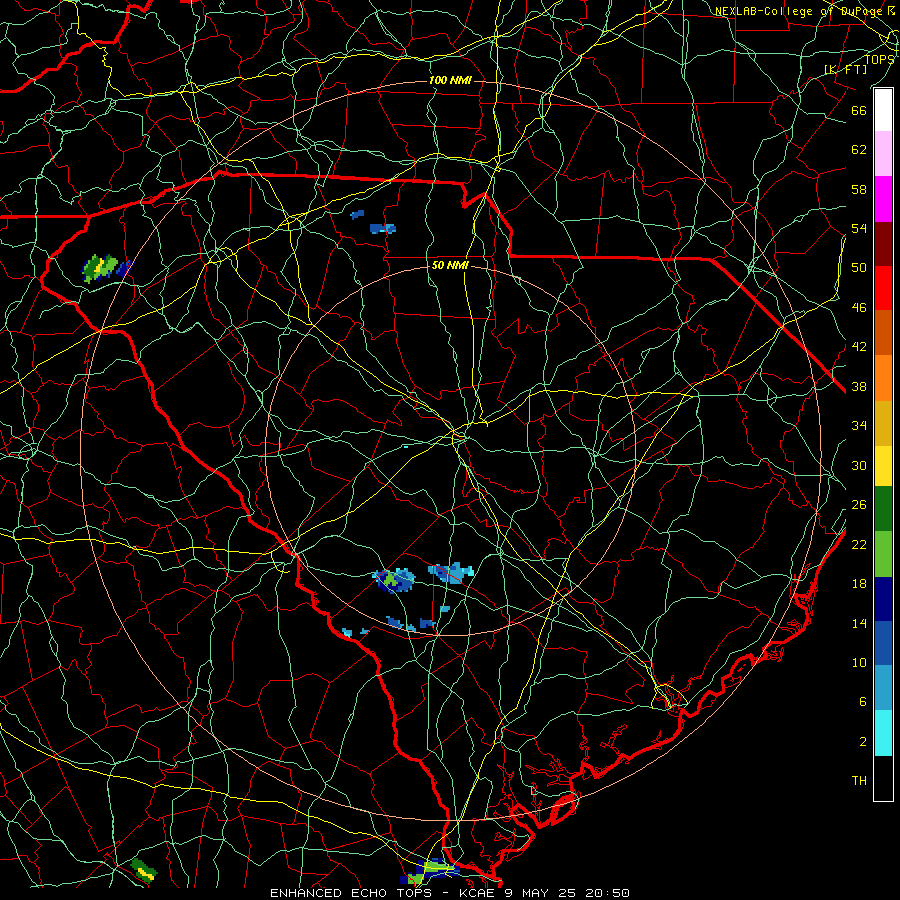Image resolution: width=900 pixels, height=900 pixels.
Task: Click the bright orange legend swatch
Action: coord(883,378)
